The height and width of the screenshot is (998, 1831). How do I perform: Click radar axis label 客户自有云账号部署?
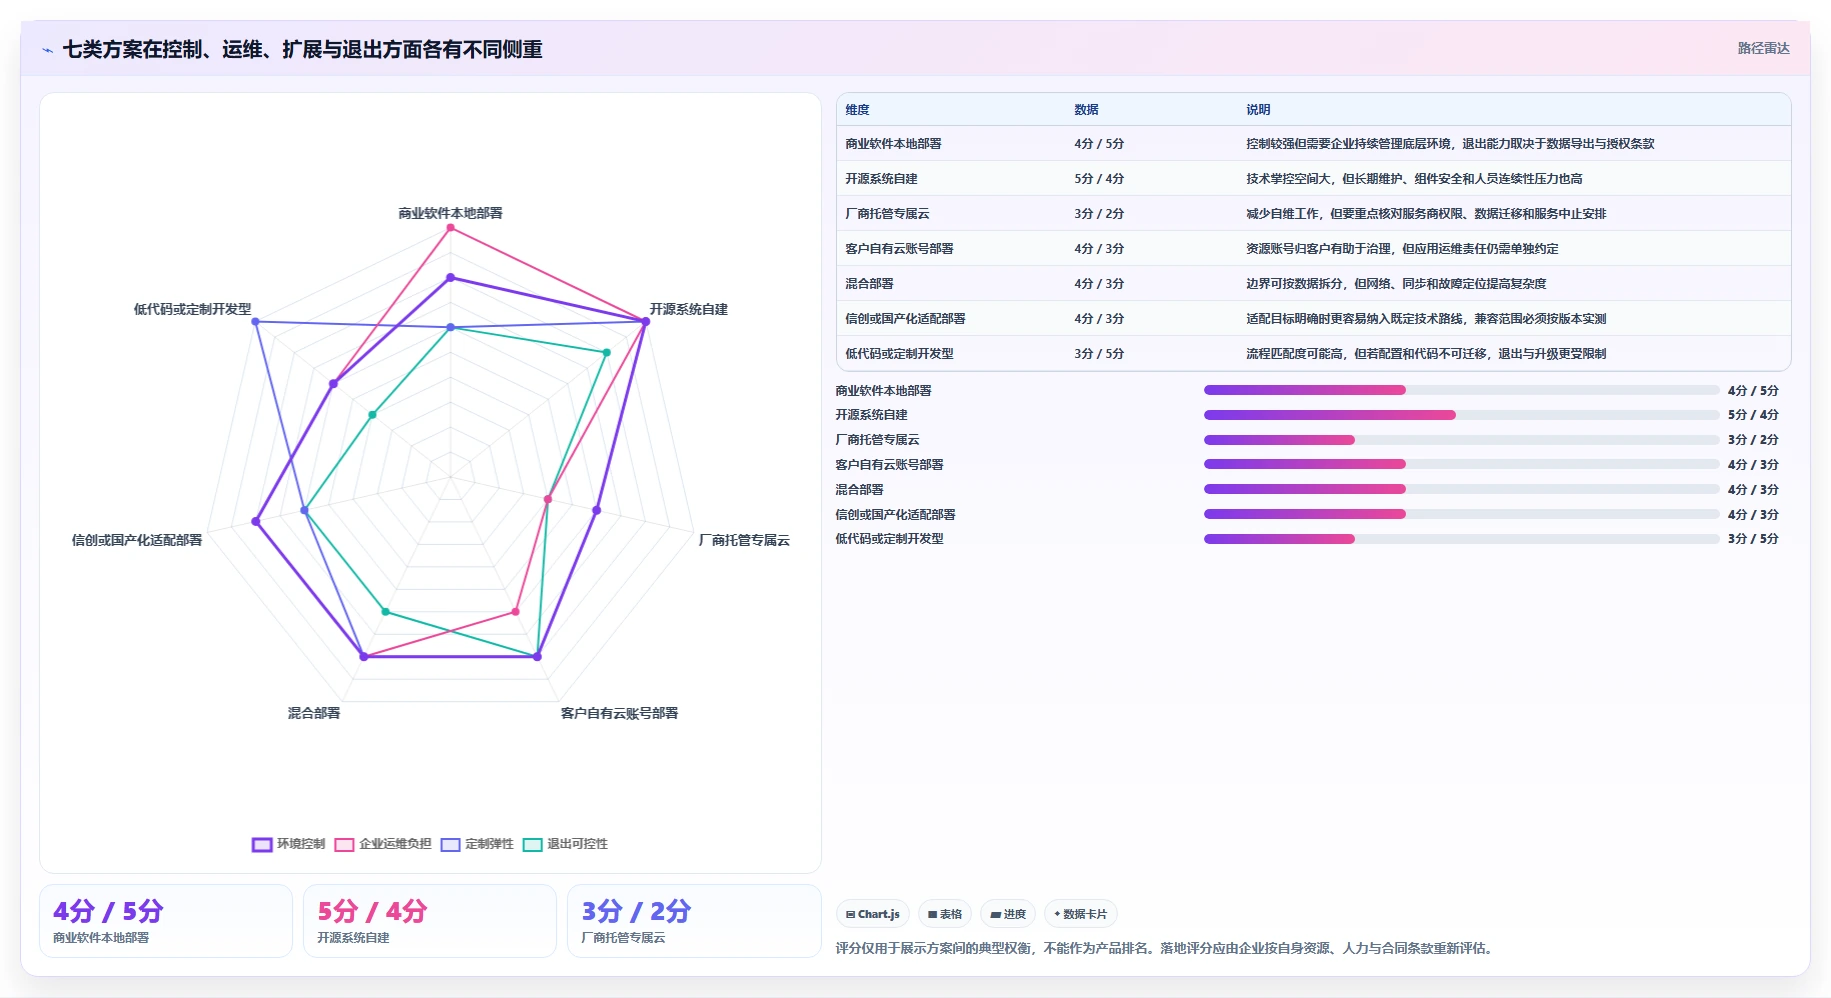click(619, 713)
